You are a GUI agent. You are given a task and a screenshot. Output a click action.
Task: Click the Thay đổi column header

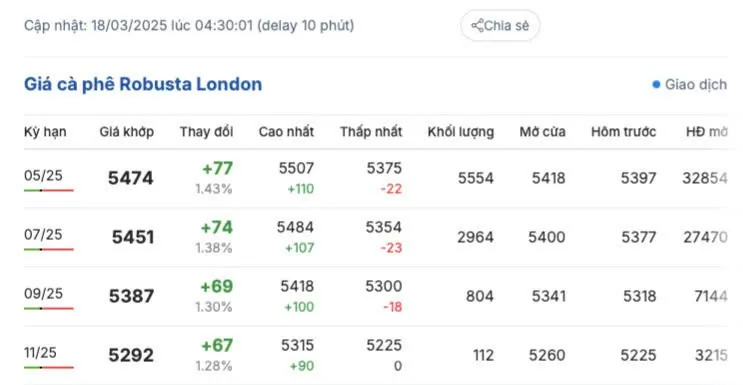[x=206, y=131]
